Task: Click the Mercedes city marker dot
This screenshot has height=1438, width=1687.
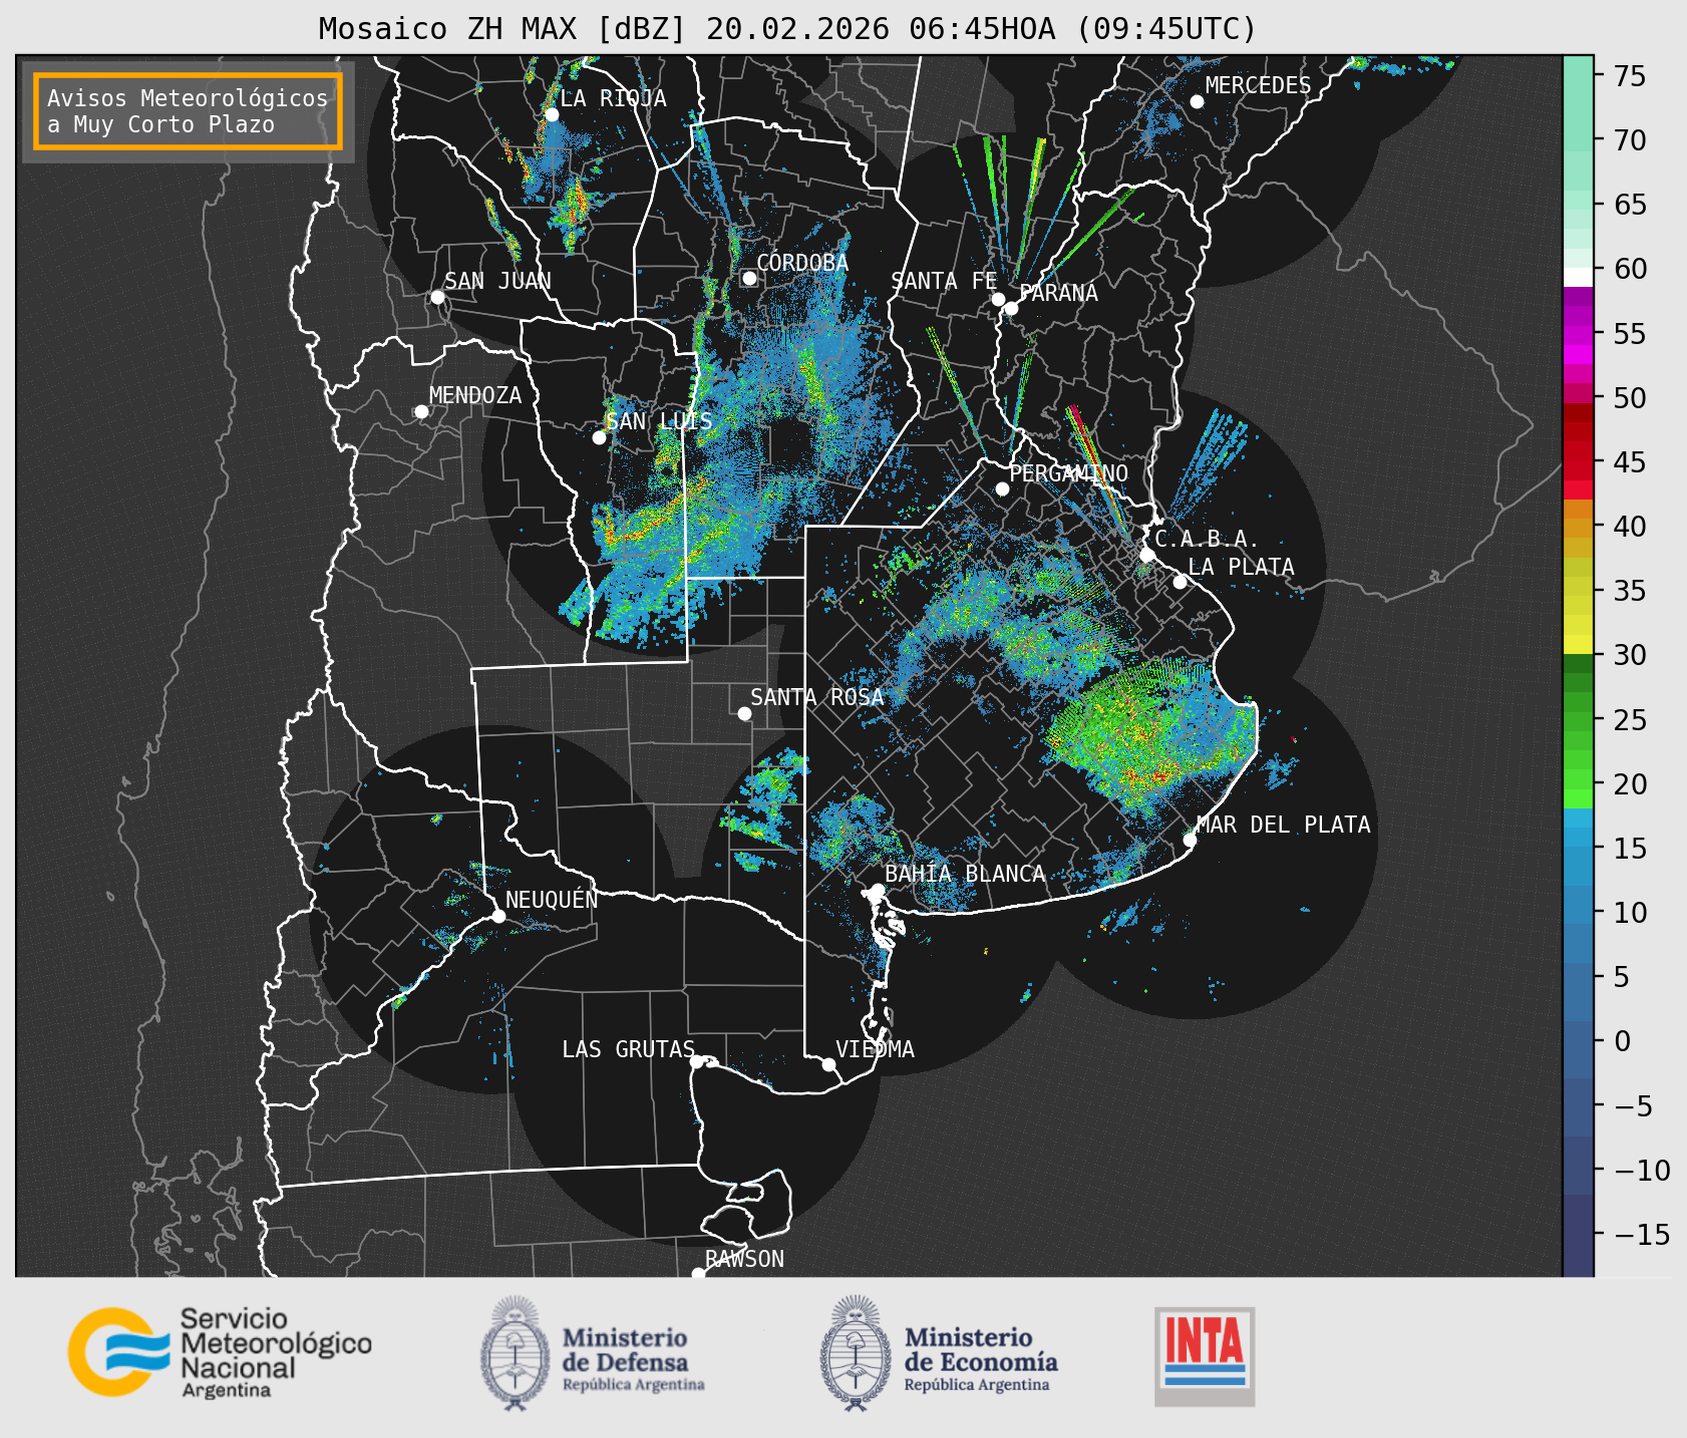Action: click(x=1196, y=102)
